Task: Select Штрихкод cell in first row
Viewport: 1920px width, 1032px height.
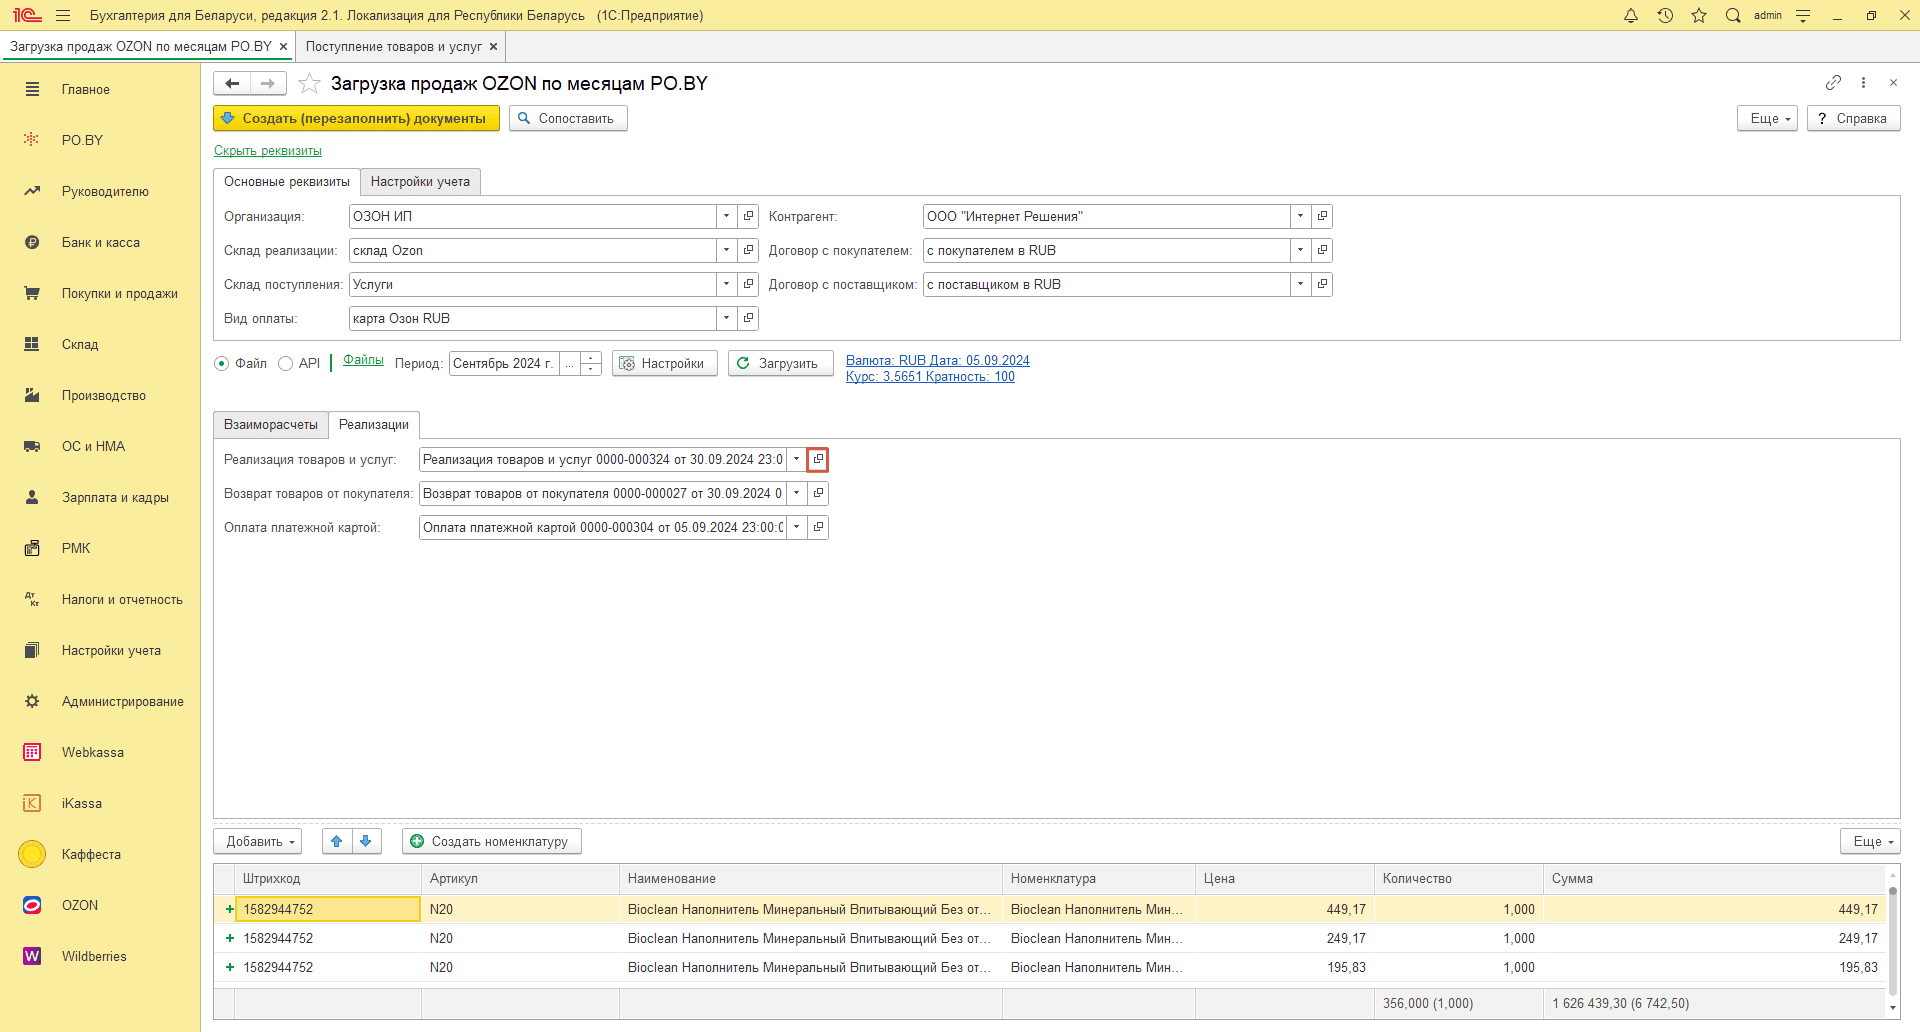Action: click(328, 909)
